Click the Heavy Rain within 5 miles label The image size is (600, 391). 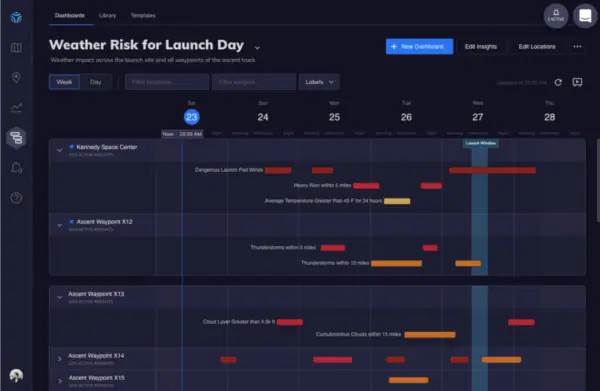point(322,186)
